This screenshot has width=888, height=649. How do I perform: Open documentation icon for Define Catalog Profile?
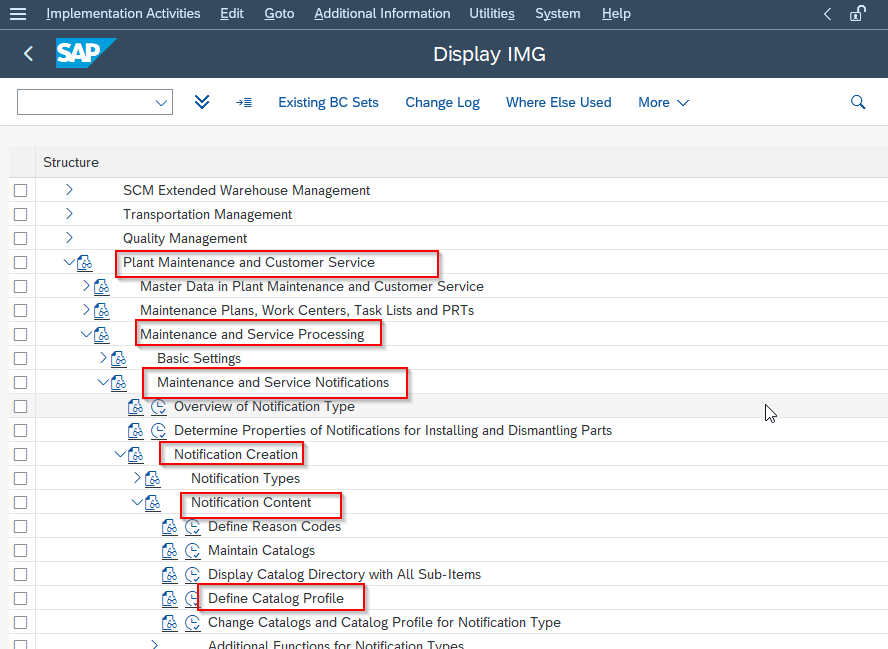(170, 599)
